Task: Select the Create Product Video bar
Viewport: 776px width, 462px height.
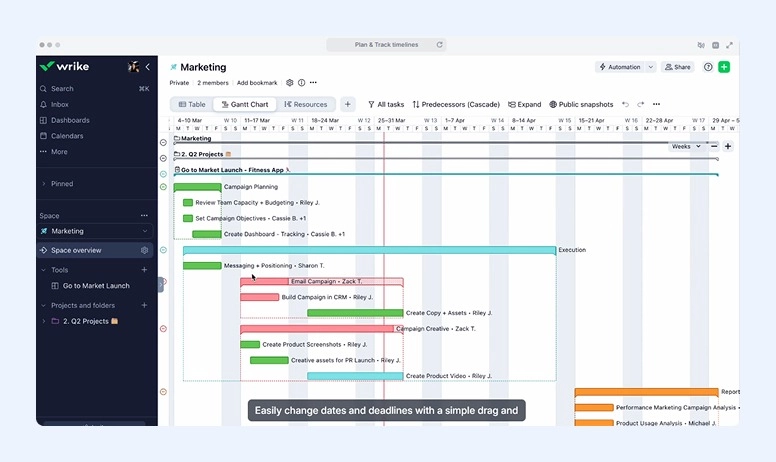Action: point(355,376)
